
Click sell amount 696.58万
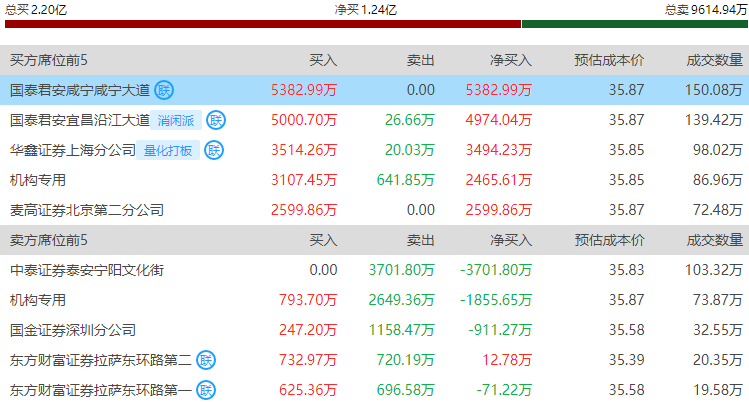click(406, 390)
